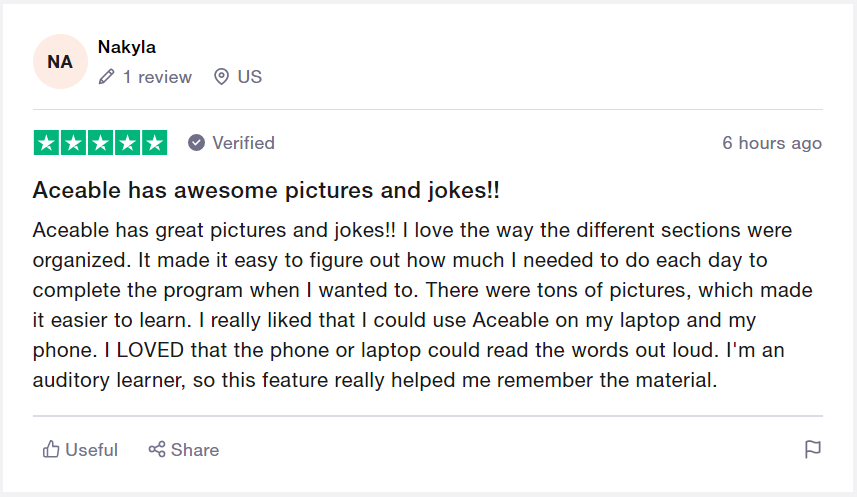Click the Verified checkmark badge icon
Screen dimensions: 857x497
(x=197, y=143)
